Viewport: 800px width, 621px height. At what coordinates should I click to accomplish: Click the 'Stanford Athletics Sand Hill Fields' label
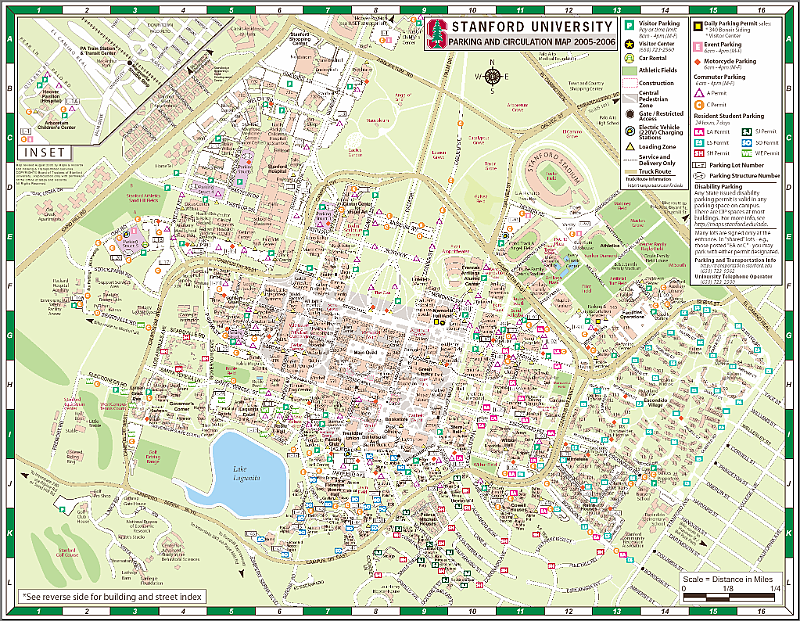143,198
